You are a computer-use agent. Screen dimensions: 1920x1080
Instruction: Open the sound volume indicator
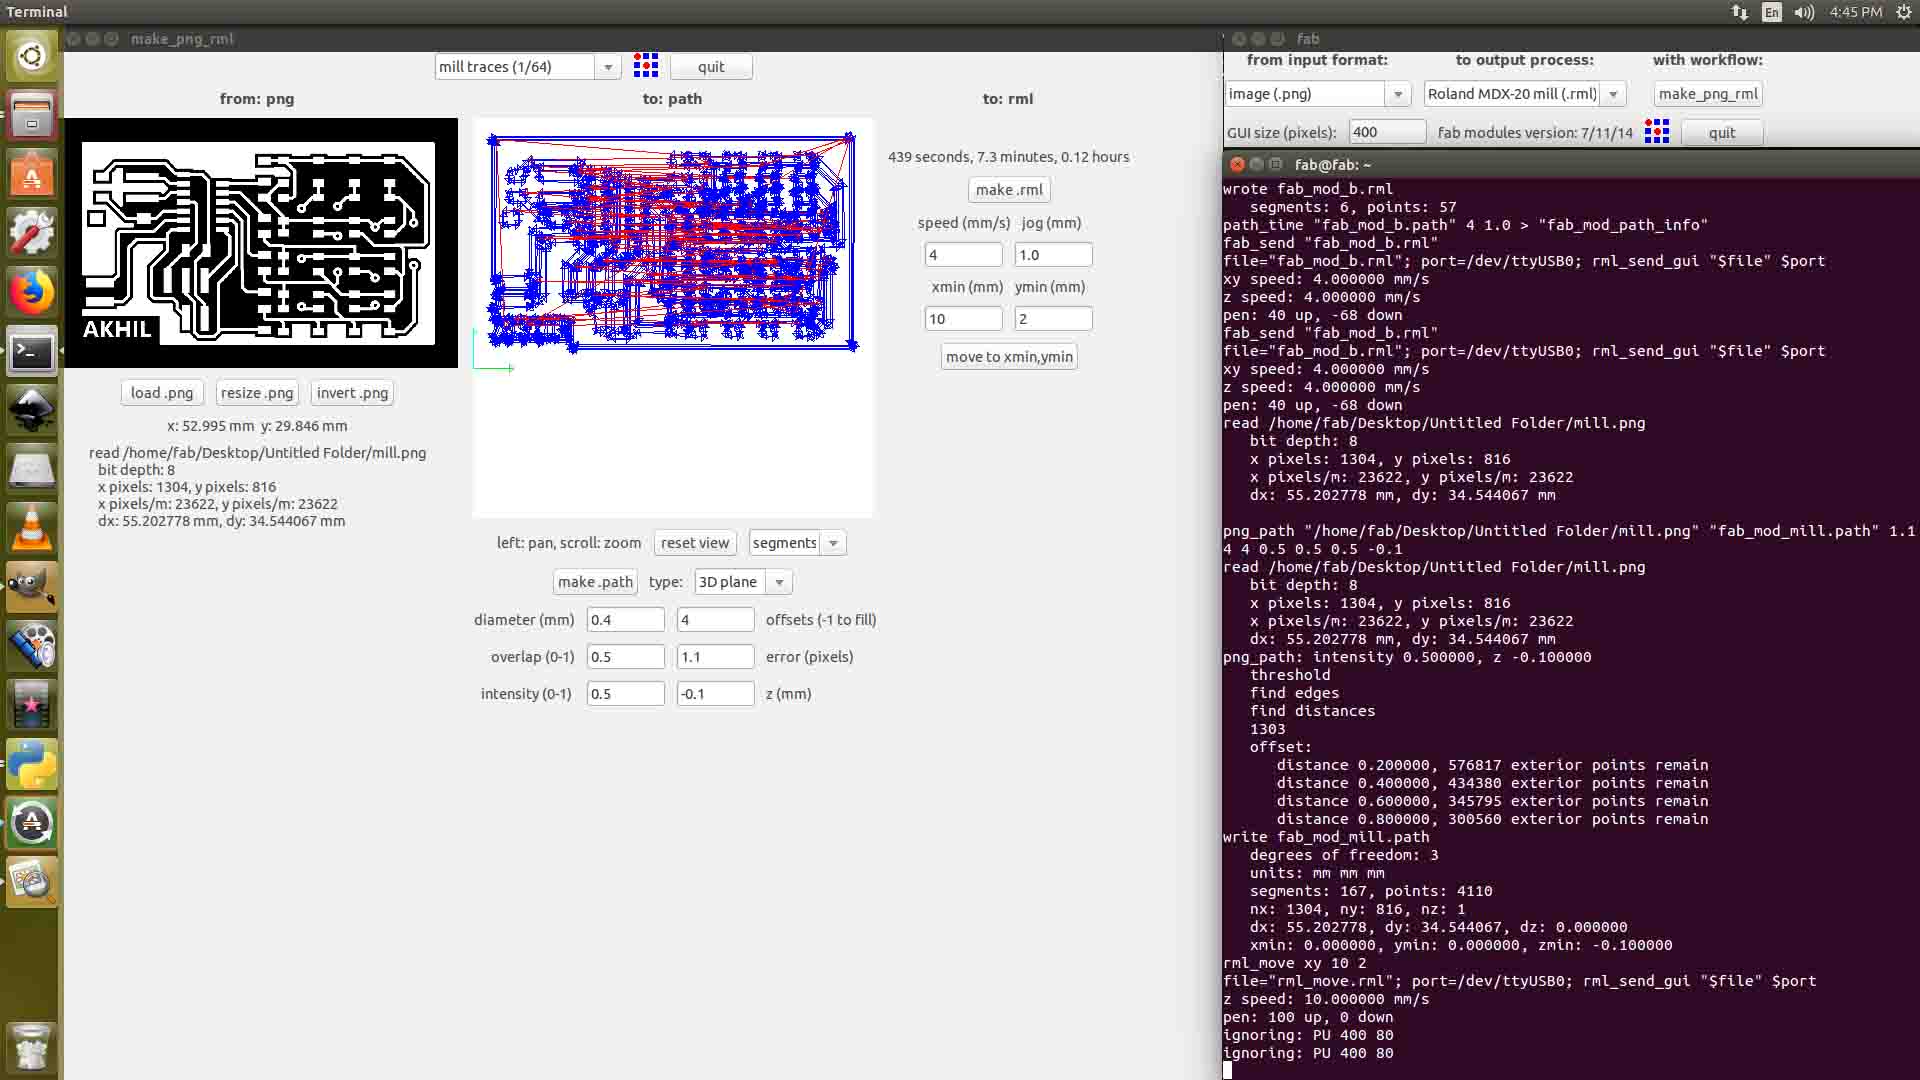point(1804,12)
